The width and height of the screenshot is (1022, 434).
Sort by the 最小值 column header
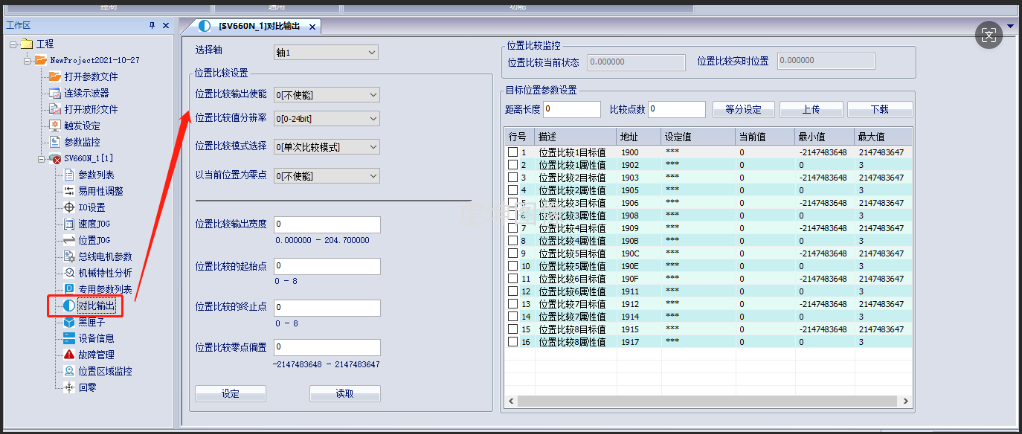click(825, 137)
